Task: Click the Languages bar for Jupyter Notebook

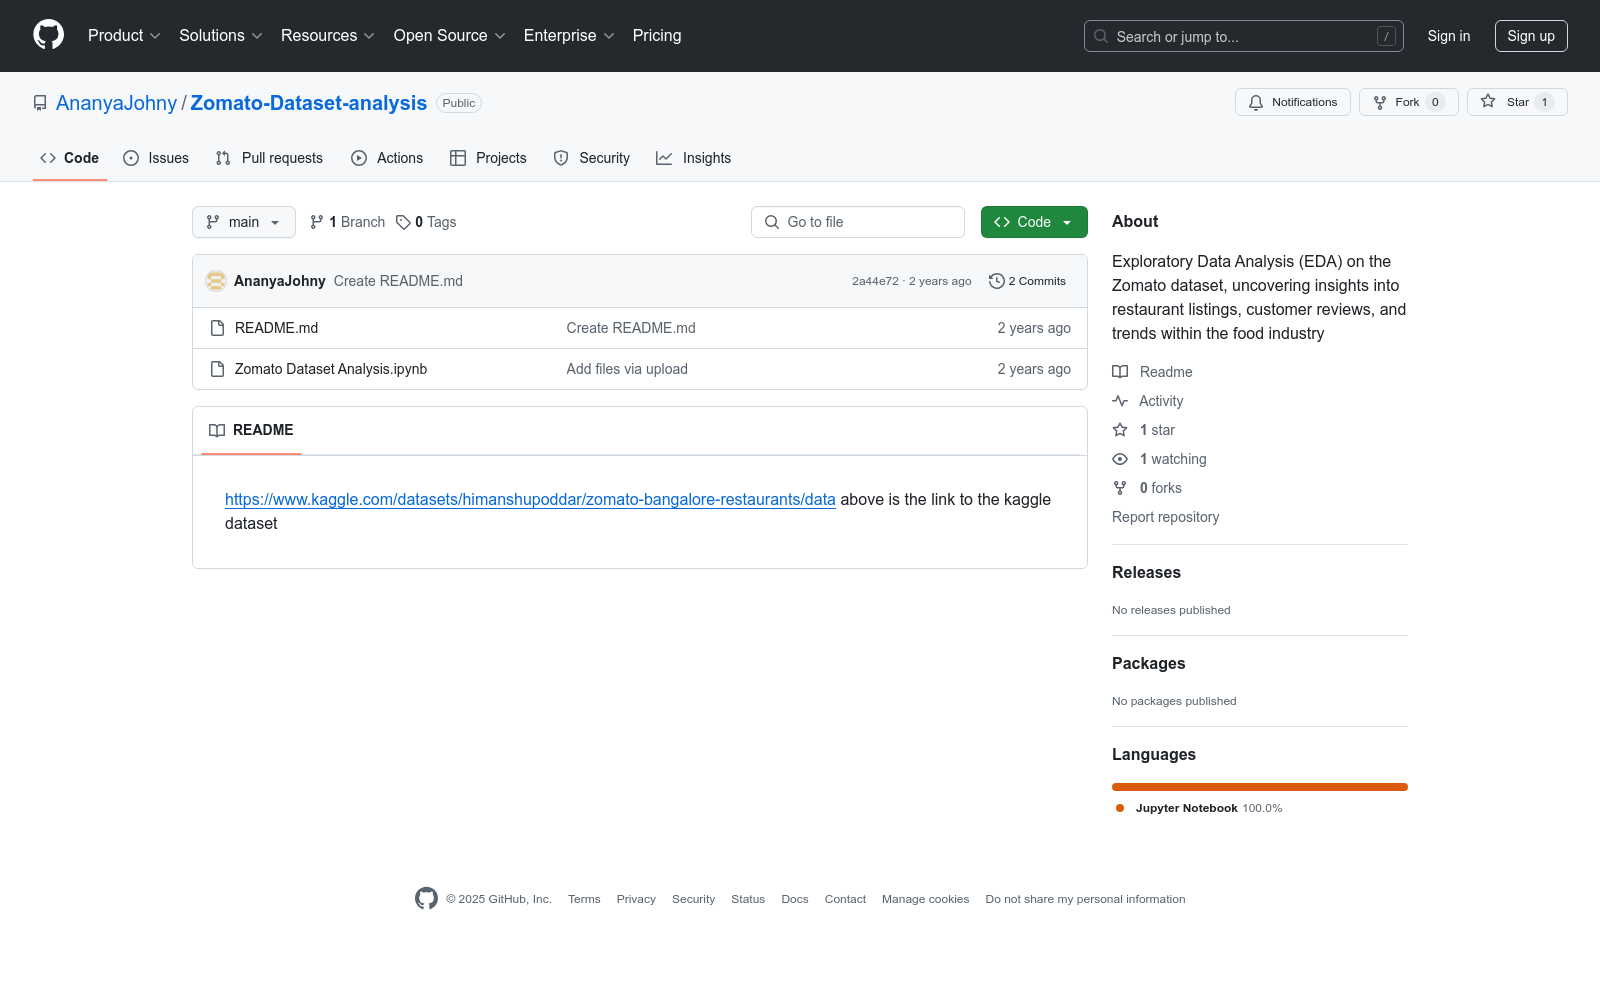Action: (1260, 787)
